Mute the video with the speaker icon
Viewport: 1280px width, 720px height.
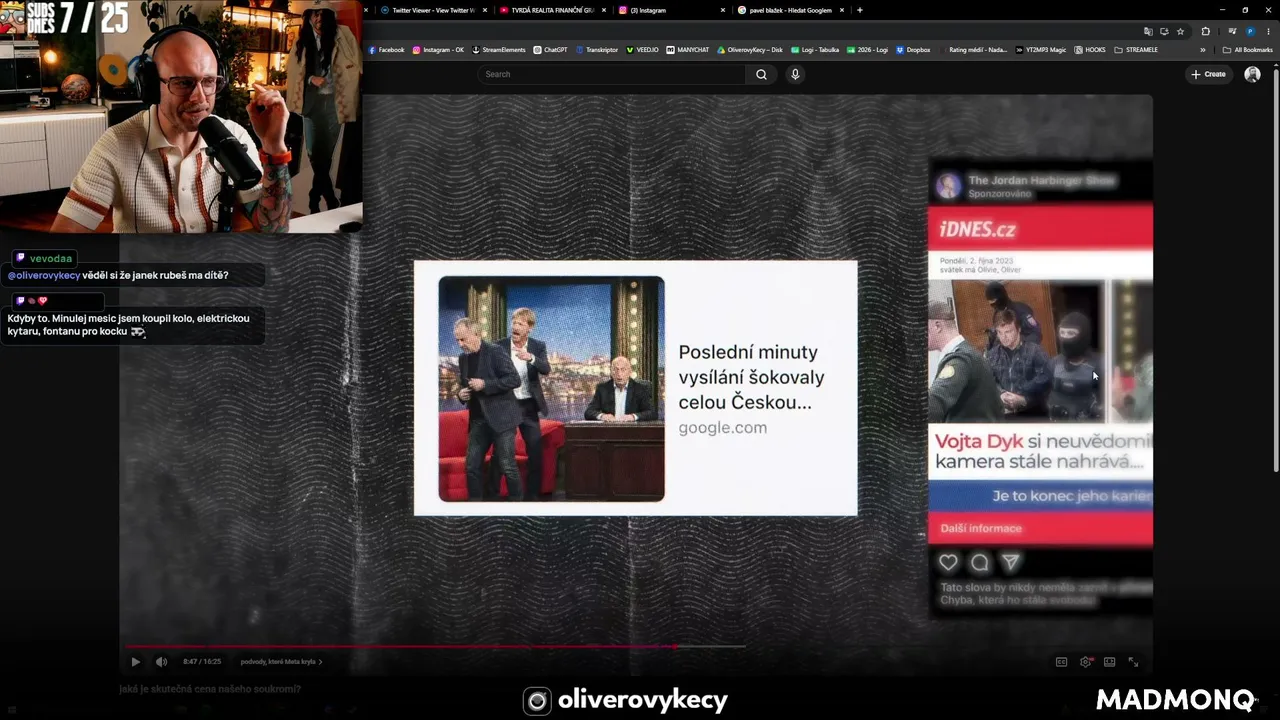[161, 661]
